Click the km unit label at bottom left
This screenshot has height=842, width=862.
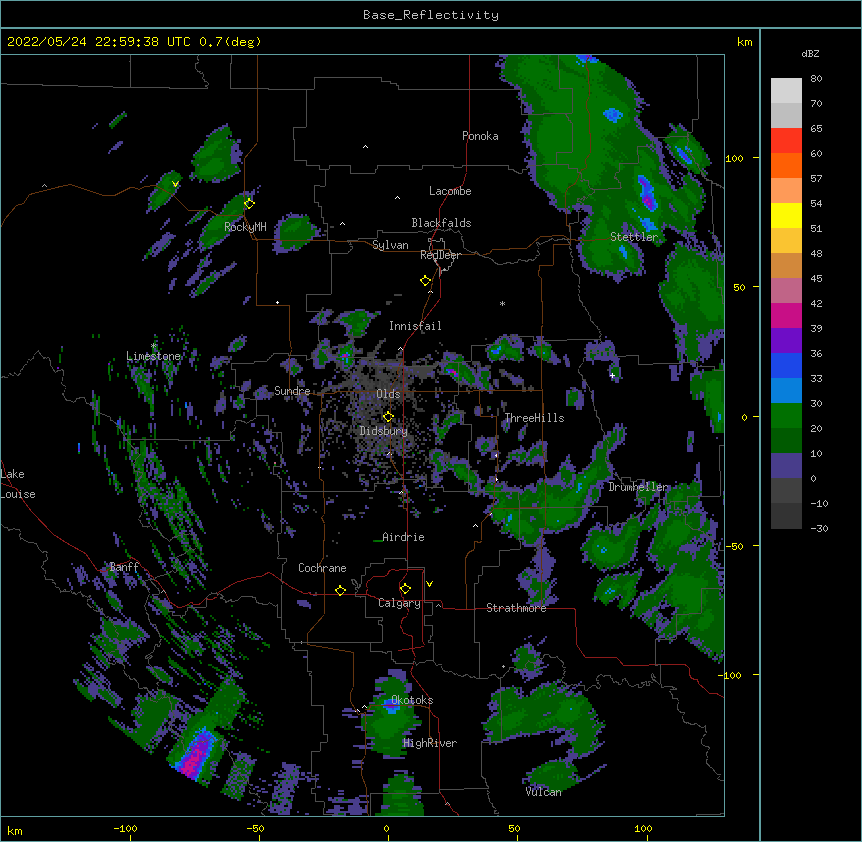click(x=15, y=830)
